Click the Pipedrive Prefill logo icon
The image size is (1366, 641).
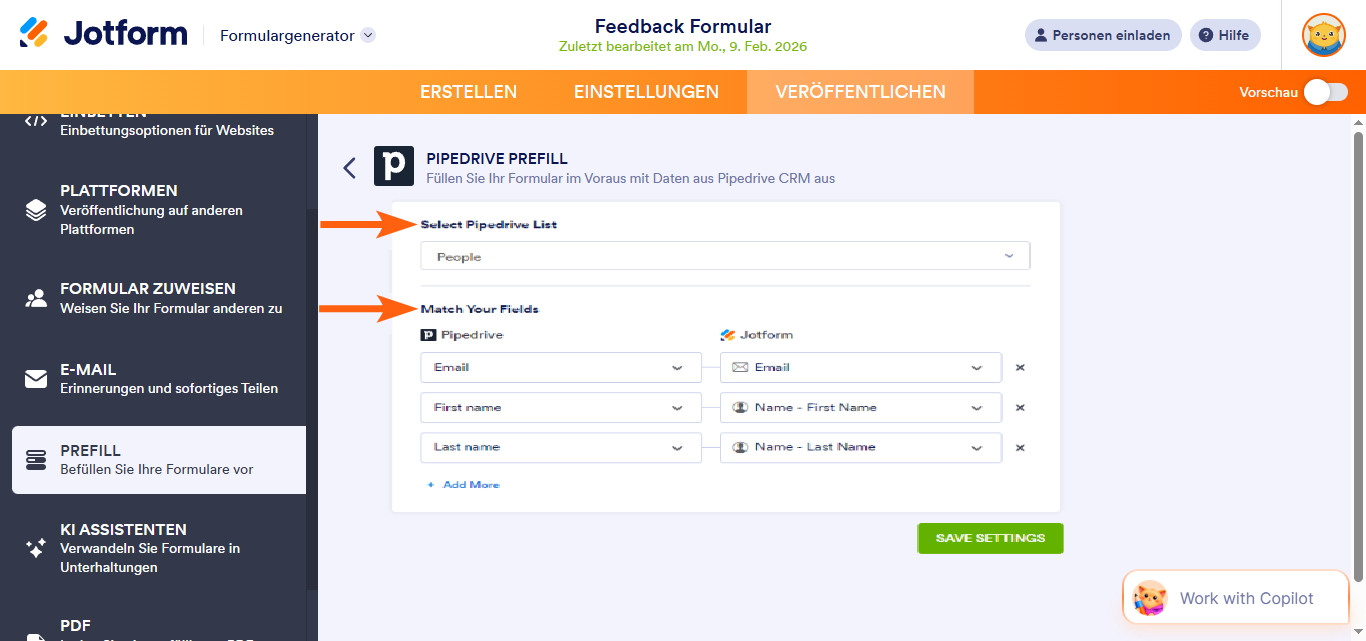394,166
